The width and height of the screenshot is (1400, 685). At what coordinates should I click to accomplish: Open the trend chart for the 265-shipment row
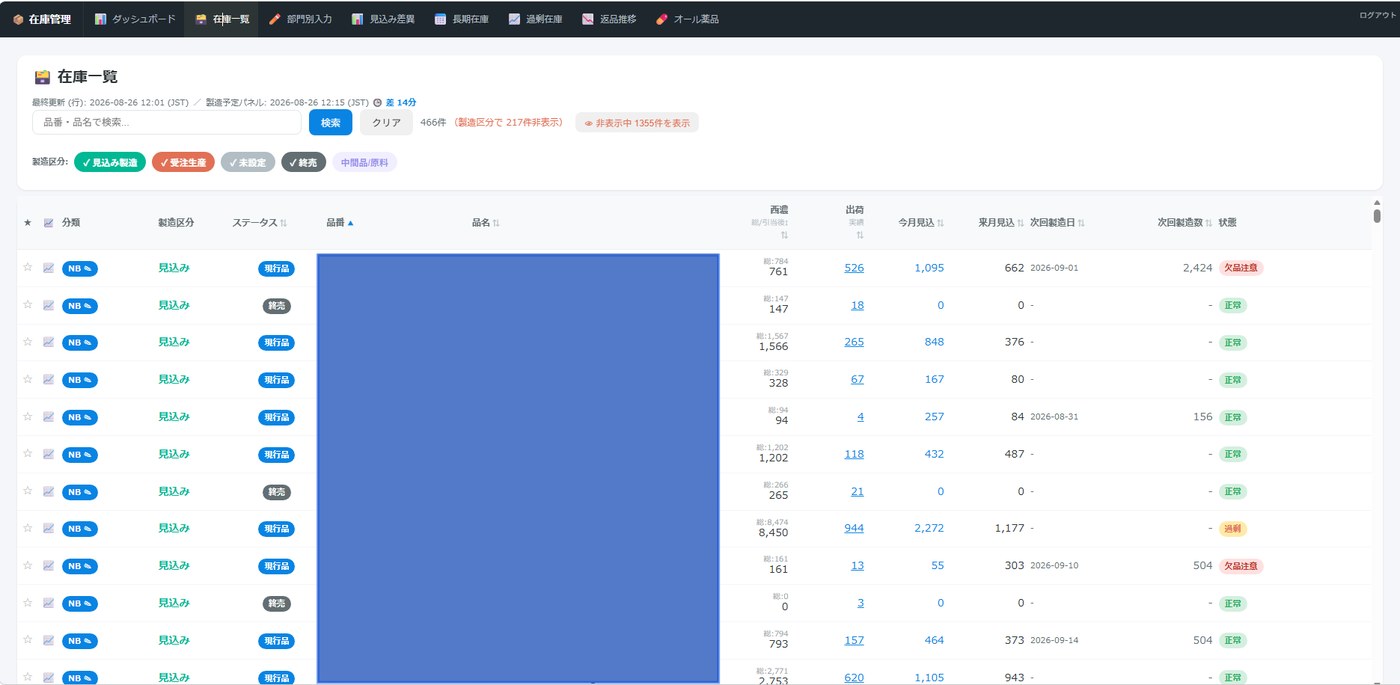point(48,342)
